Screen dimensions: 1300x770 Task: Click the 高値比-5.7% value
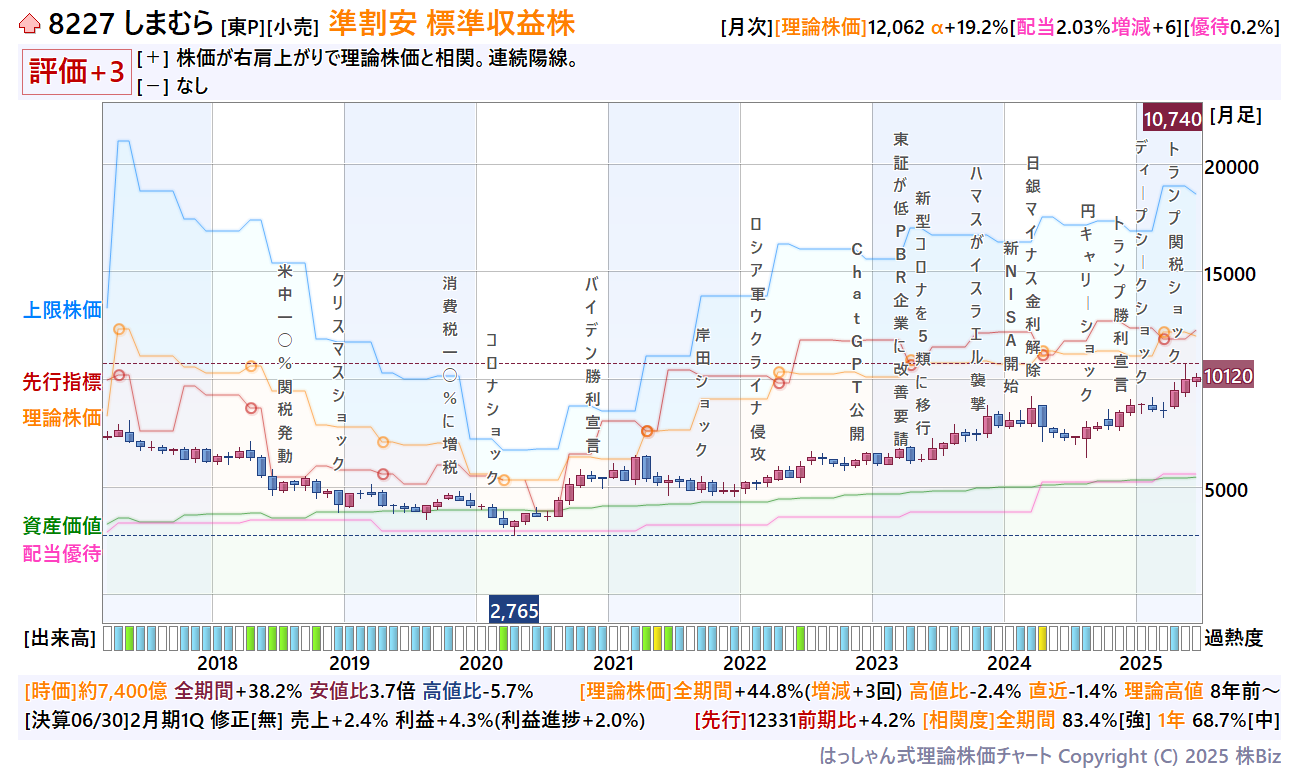(x=478, y=691)
